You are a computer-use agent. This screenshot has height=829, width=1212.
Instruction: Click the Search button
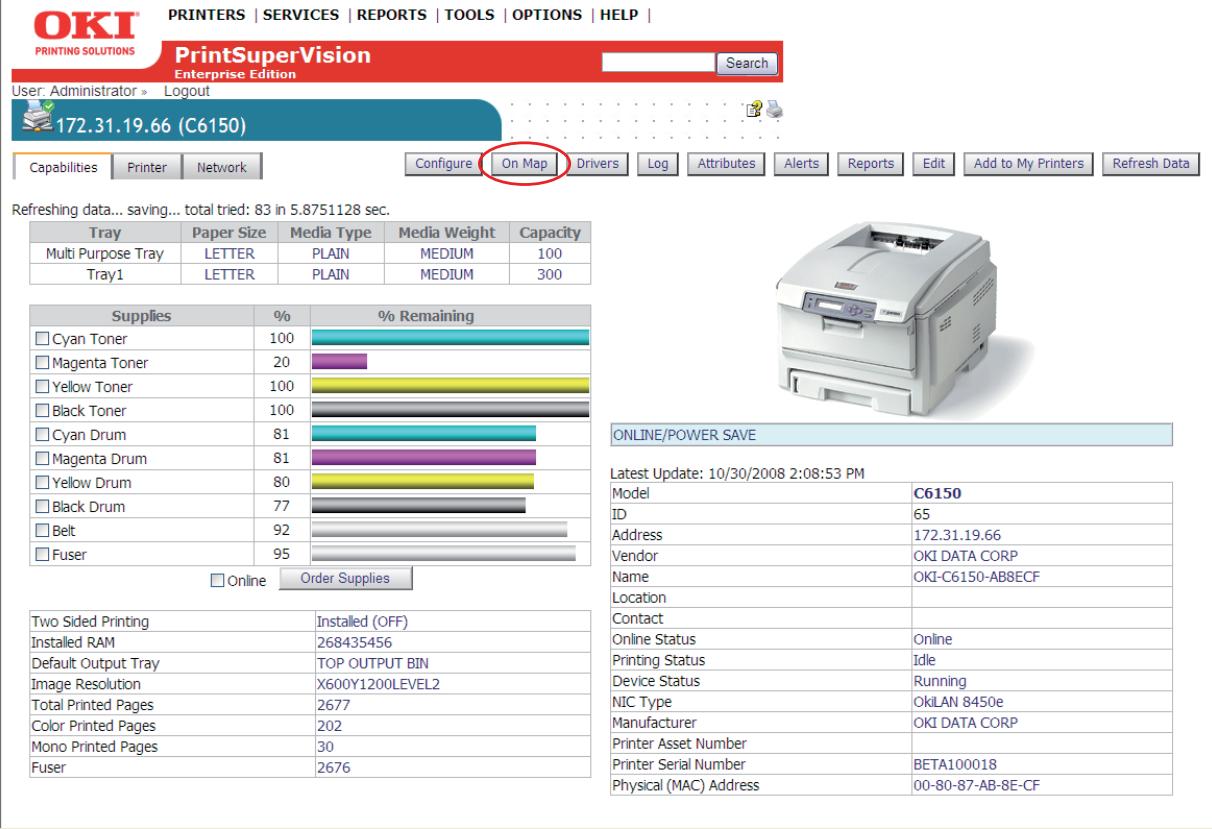tap(747, 63)
